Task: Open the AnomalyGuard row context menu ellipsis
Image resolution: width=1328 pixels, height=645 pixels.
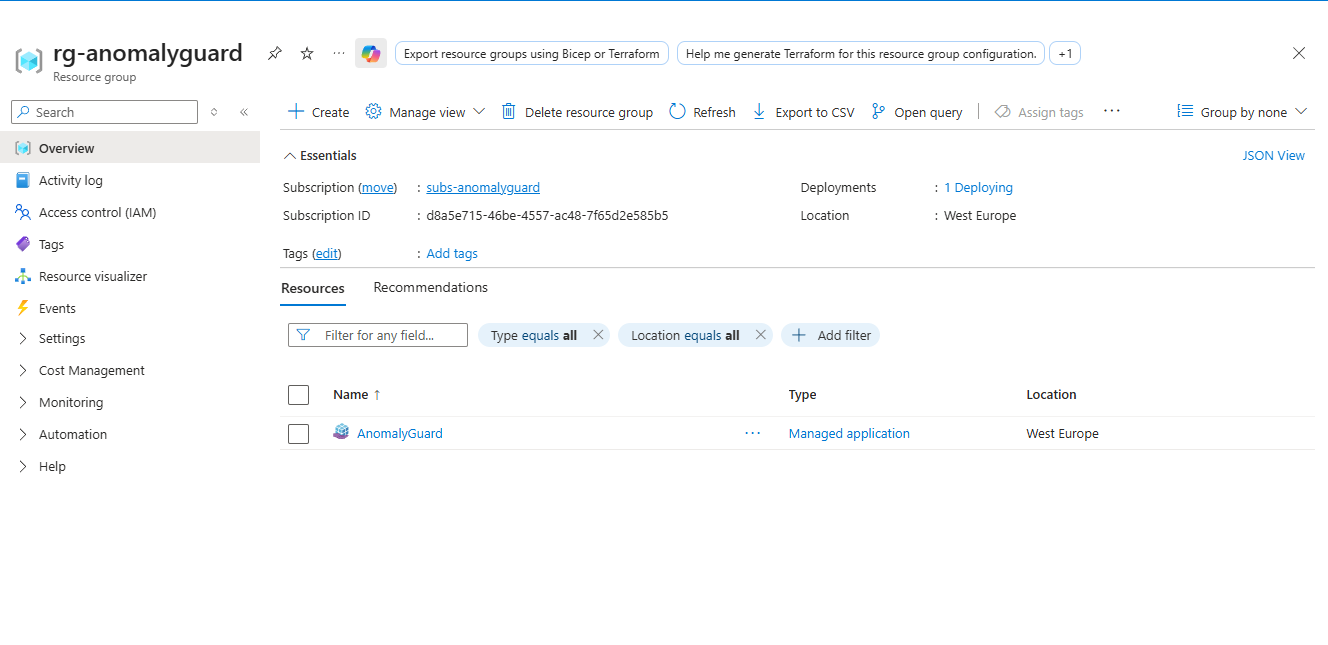Action: (753, 434)
